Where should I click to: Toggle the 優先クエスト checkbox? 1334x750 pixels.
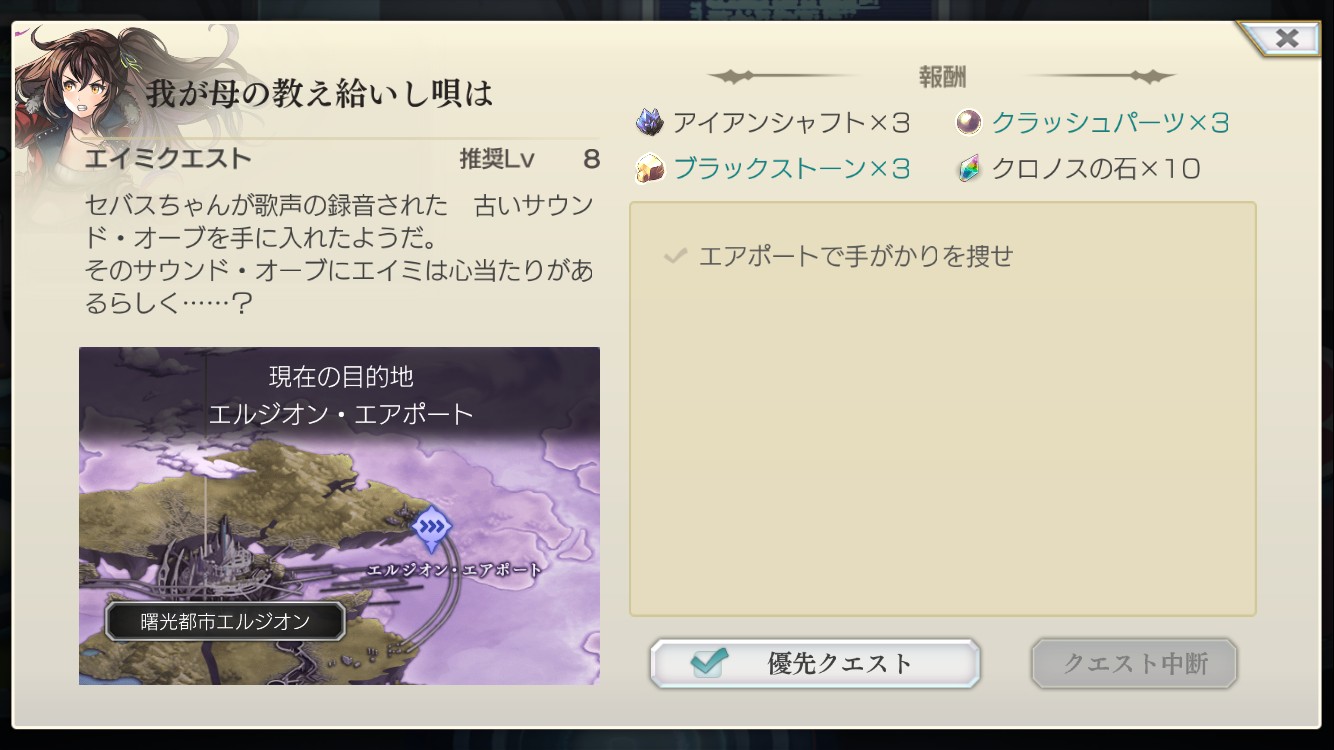pyautogui.click(x=708, y=661)
